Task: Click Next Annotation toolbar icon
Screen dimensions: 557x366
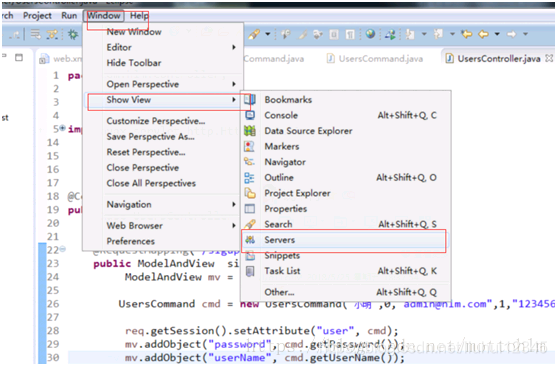Action: pos(410,34)
